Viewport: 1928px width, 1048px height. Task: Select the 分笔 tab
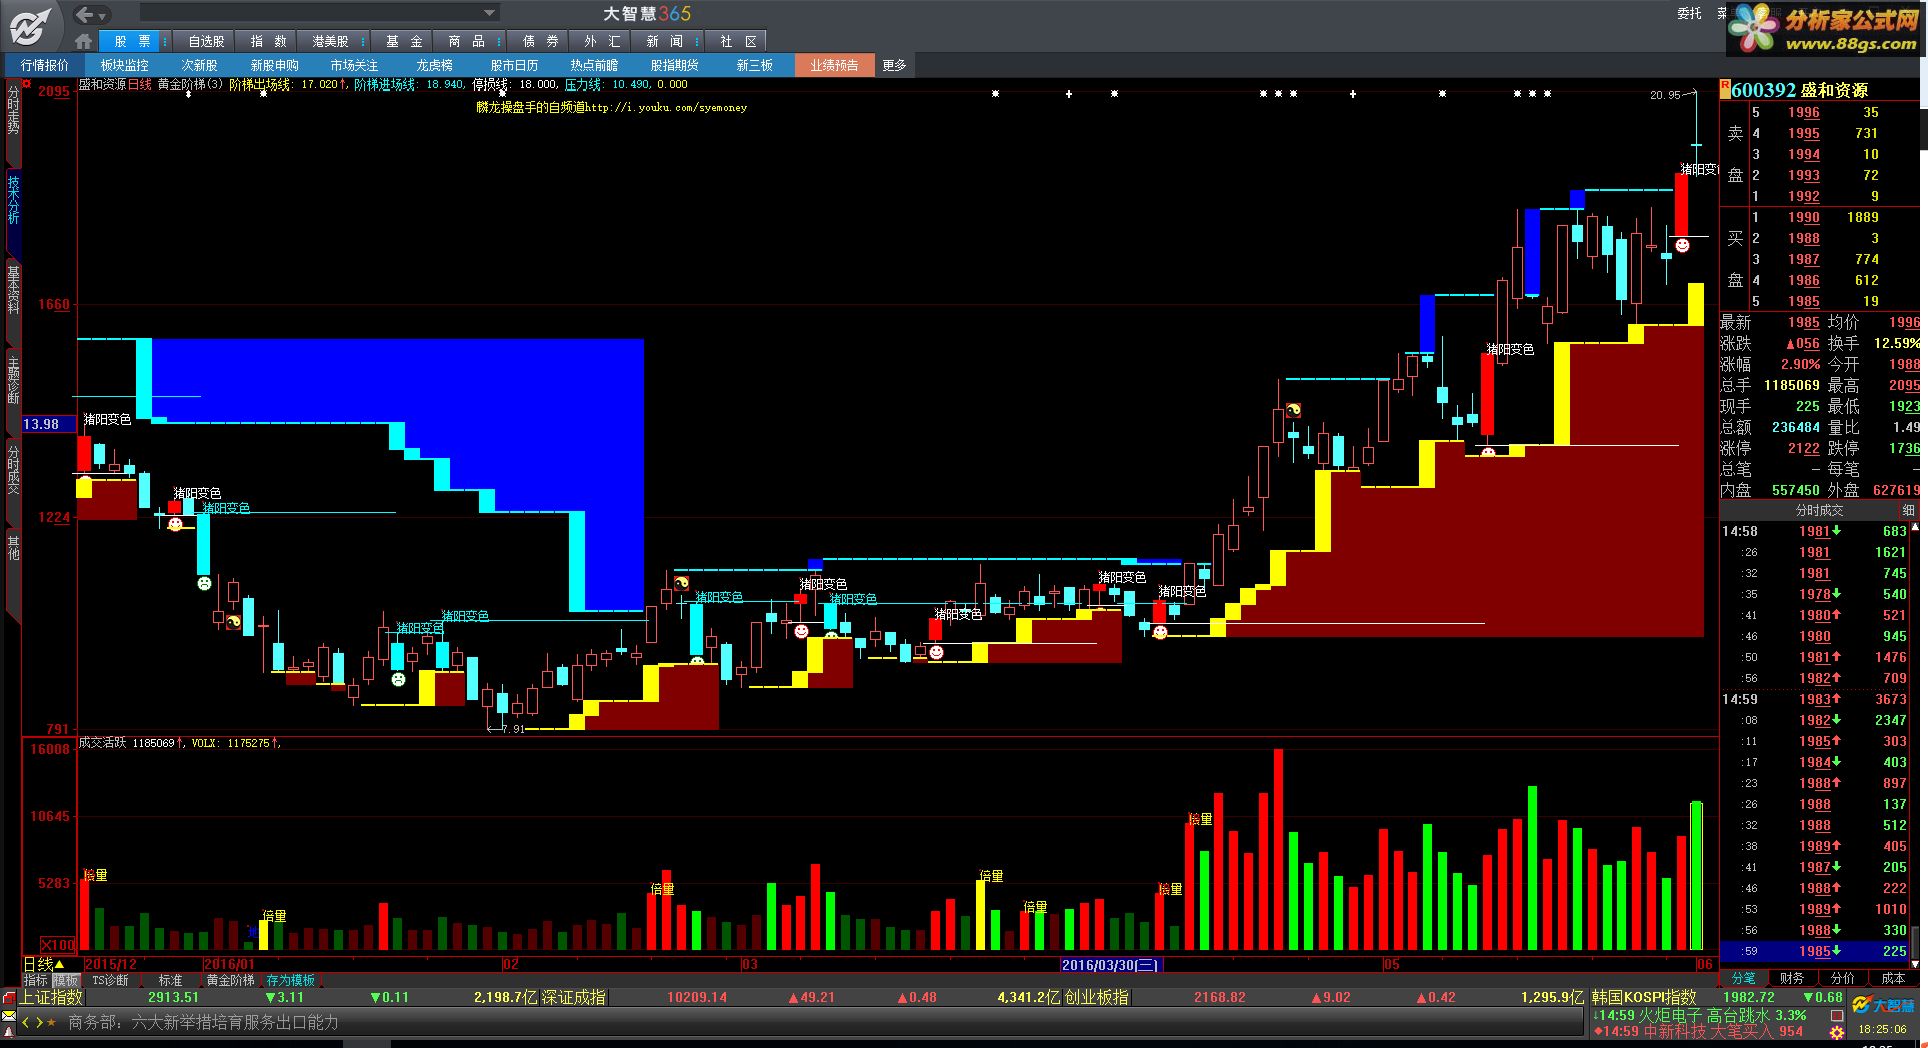click(x=1743, y=978)
